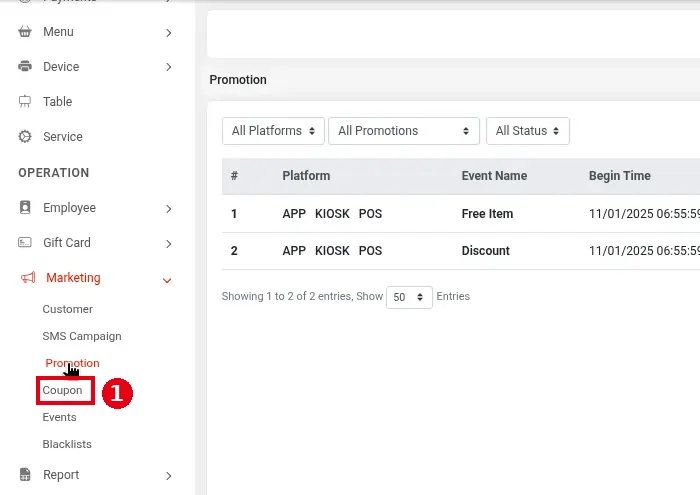This screenshot has width=700, height=495.
Task: Open the Service sidebar item
Action: tap(62, 137)
